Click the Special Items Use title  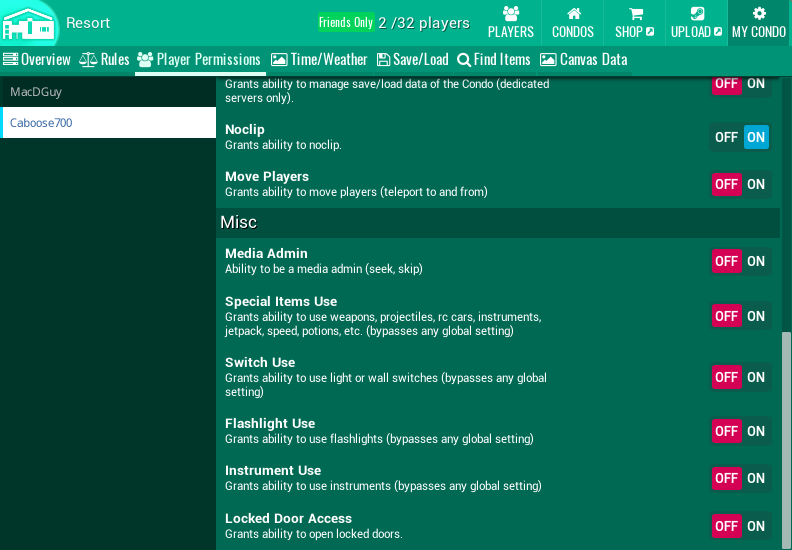pos(281,302)
